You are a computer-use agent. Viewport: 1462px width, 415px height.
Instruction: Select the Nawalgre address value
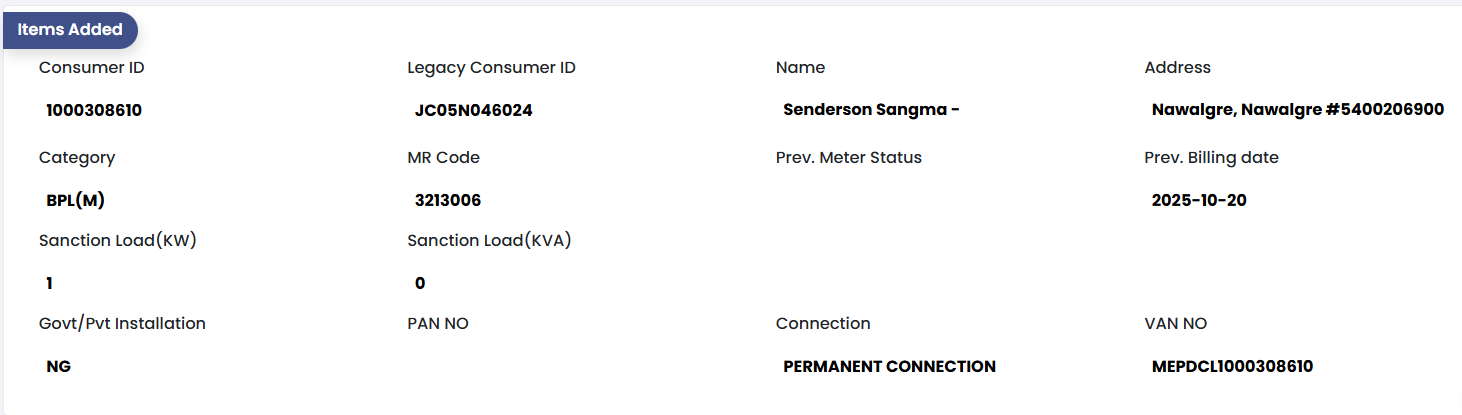(1297, 111)
